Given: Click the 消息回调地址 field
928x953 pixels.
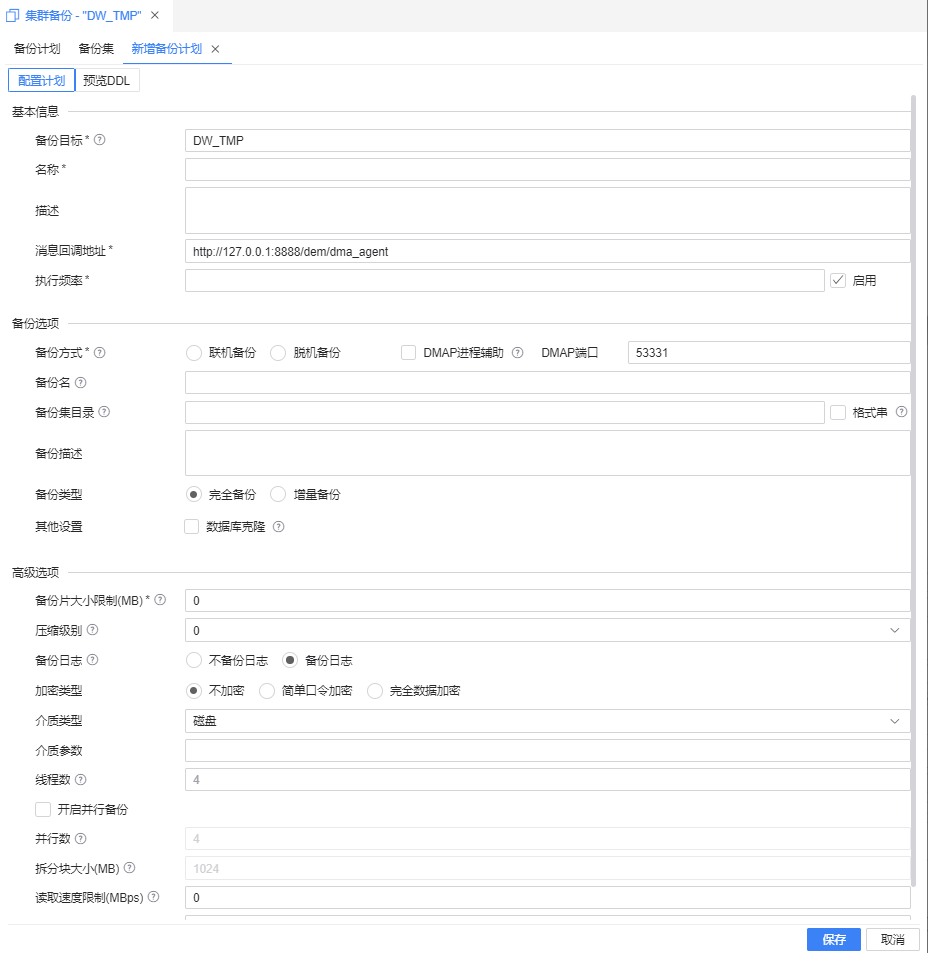Looking at the screenshot, I should click(x=548, y=251).
